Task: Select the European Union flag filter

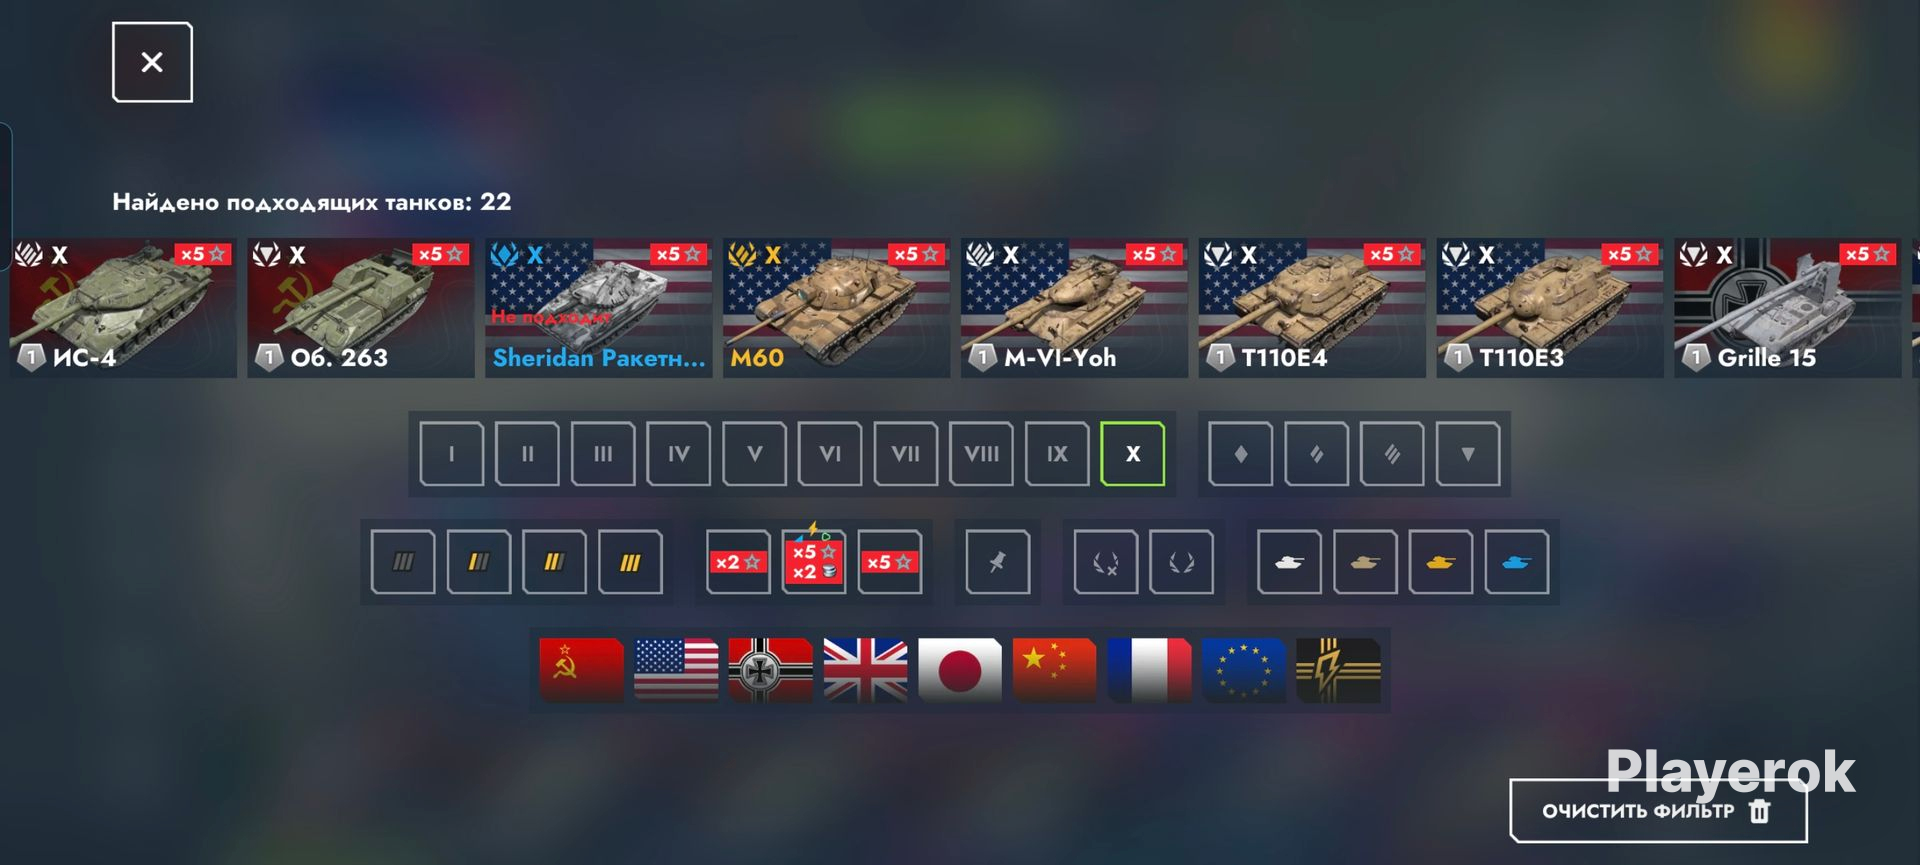Action: click(1243, 670)
